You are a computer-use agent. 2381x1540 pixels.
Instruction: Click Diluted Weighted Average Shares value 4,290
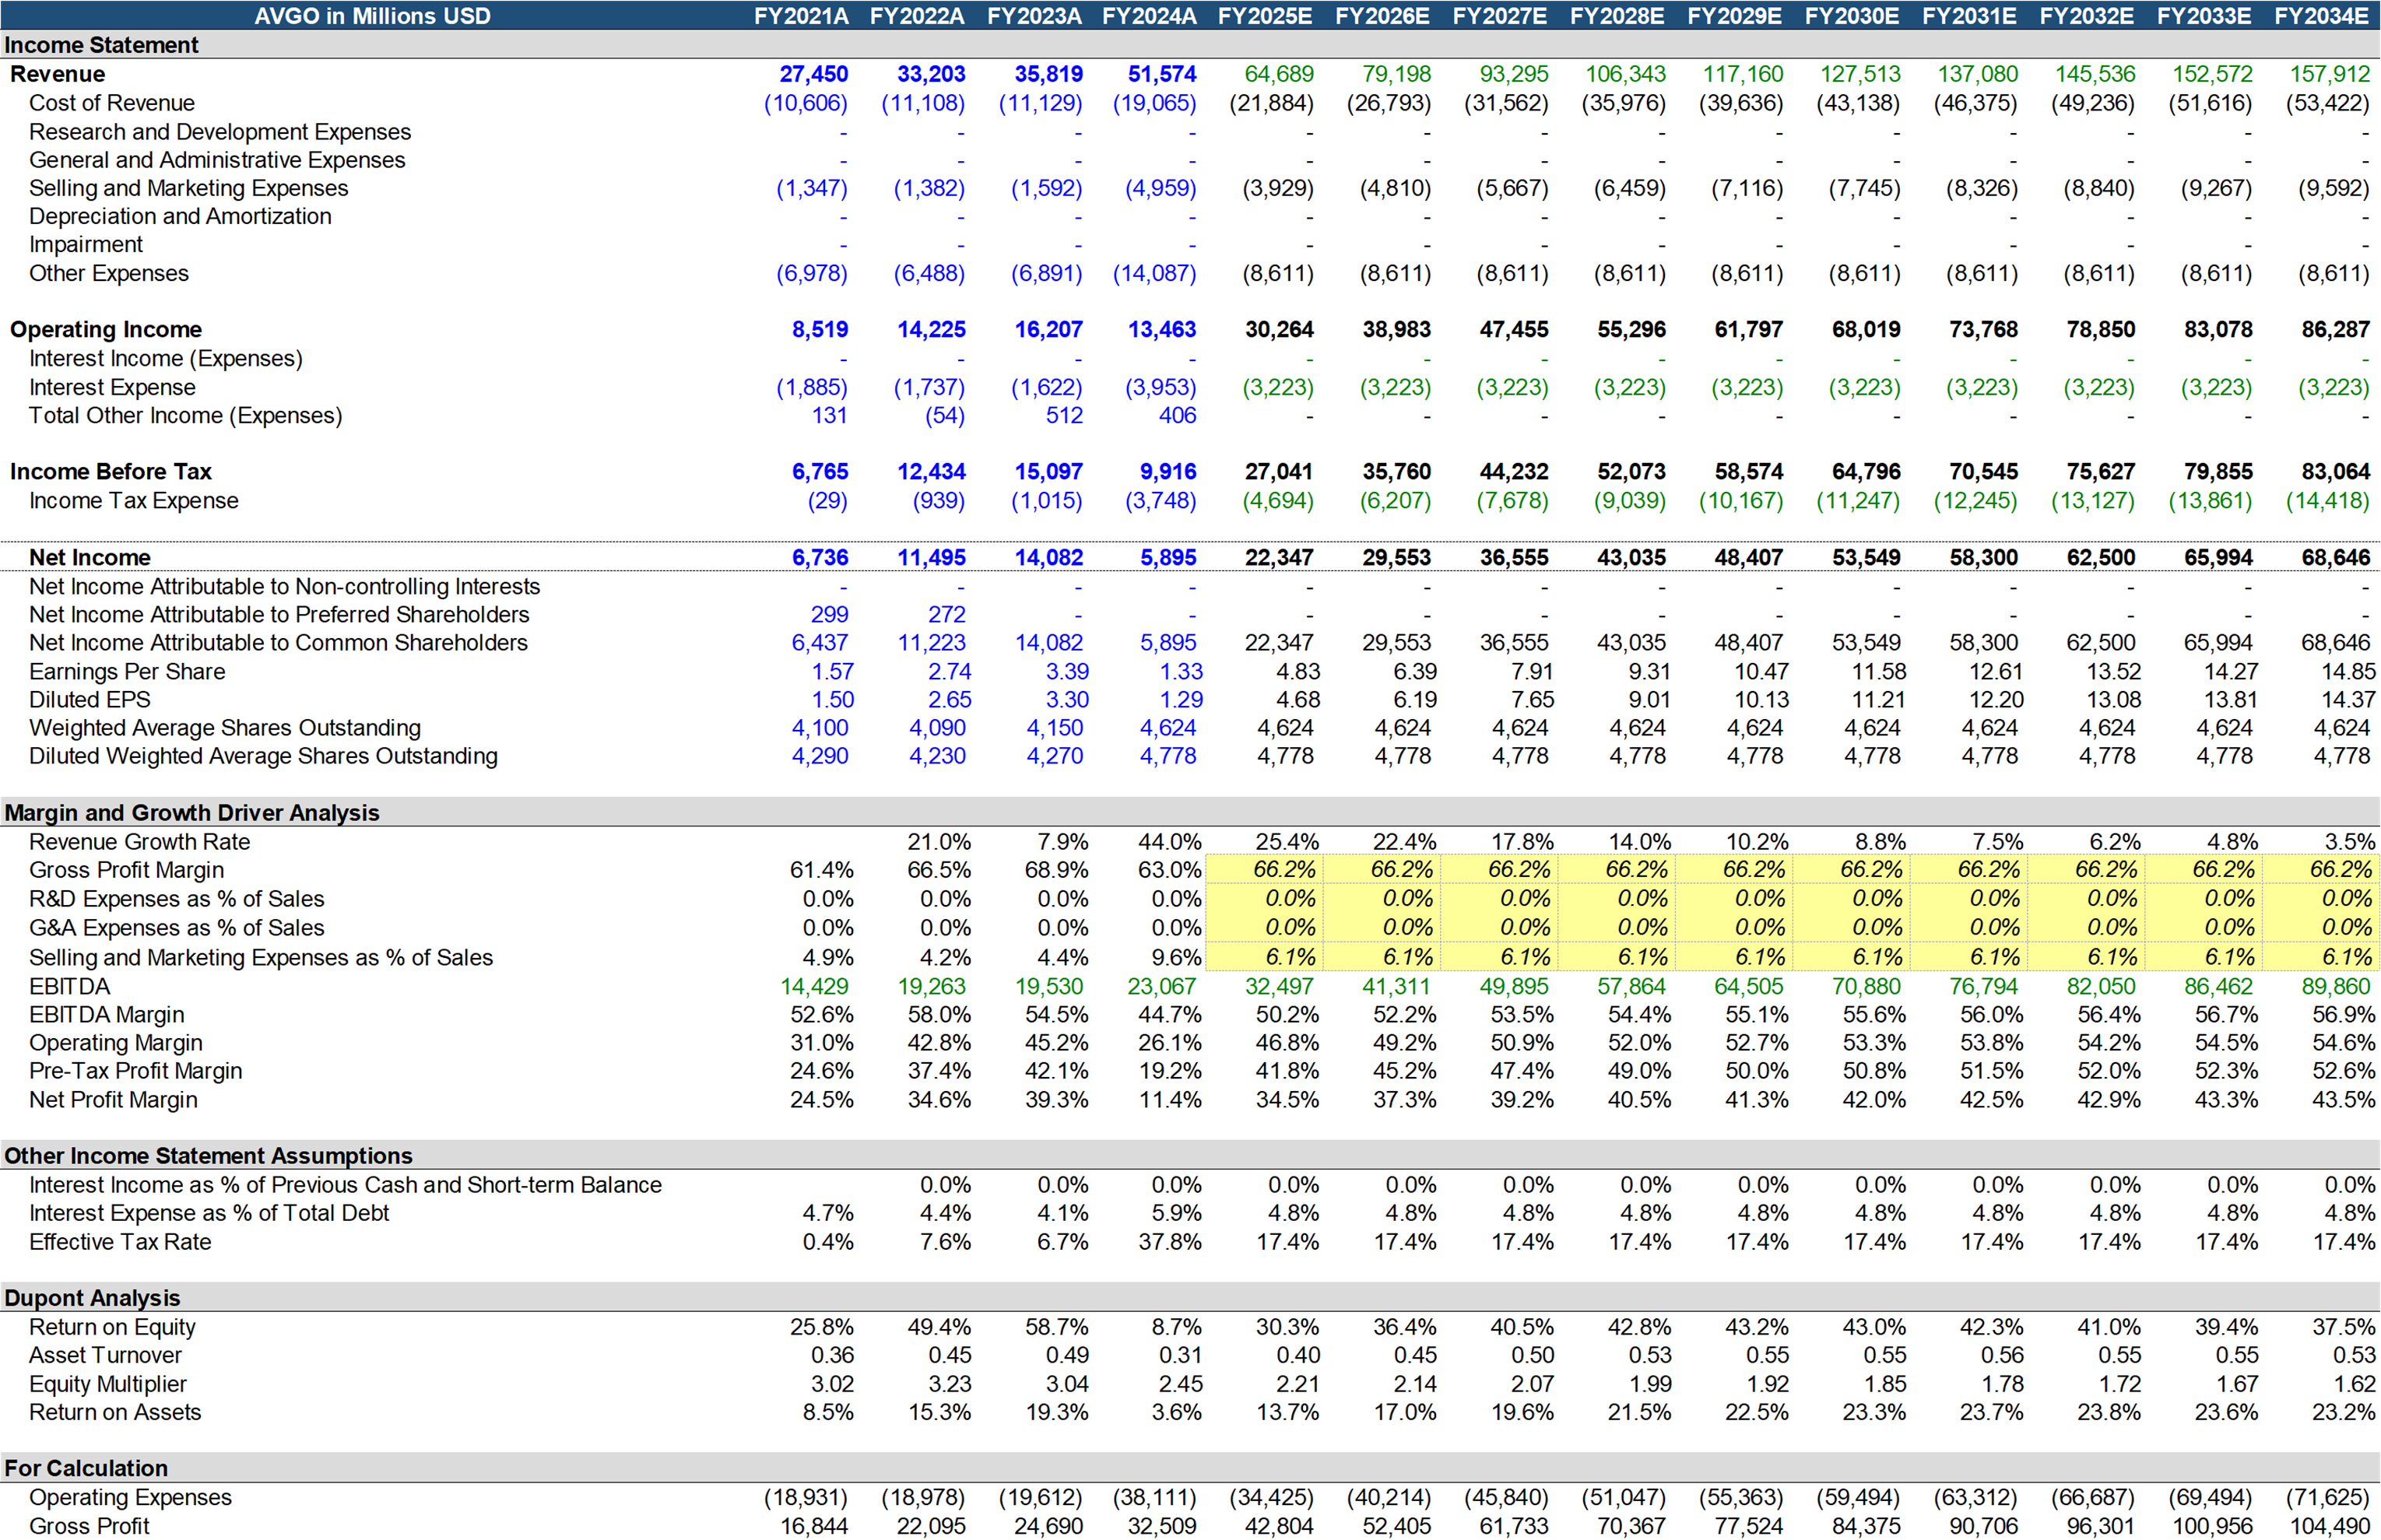819,755
